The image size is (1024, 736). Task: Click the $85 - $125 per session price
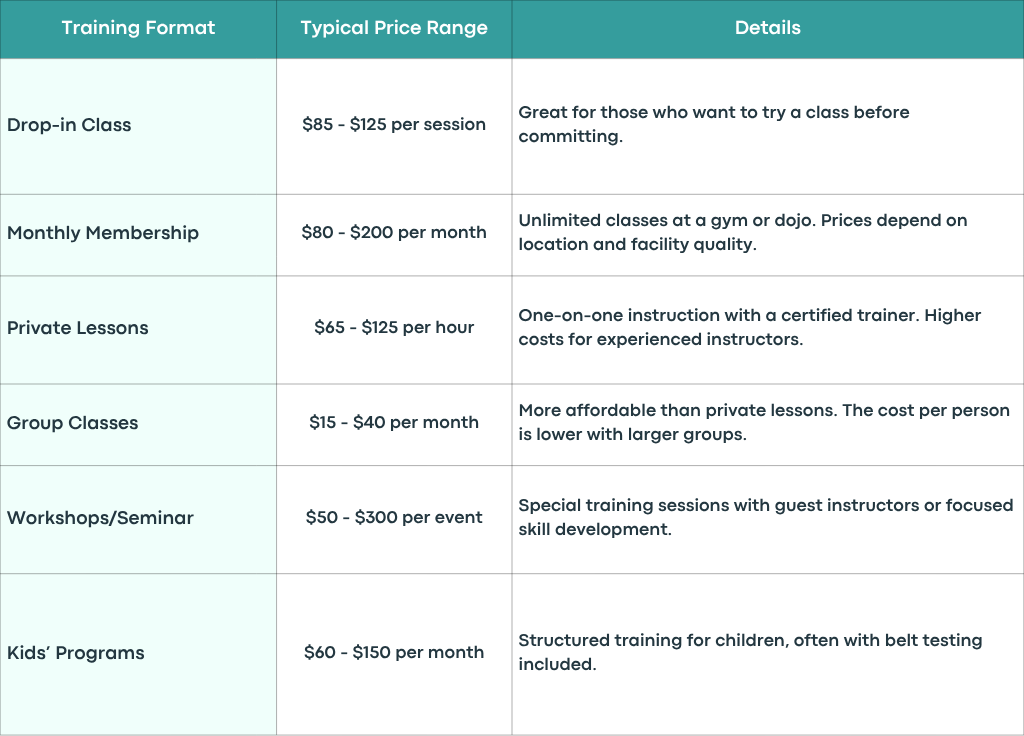[394, 124]
